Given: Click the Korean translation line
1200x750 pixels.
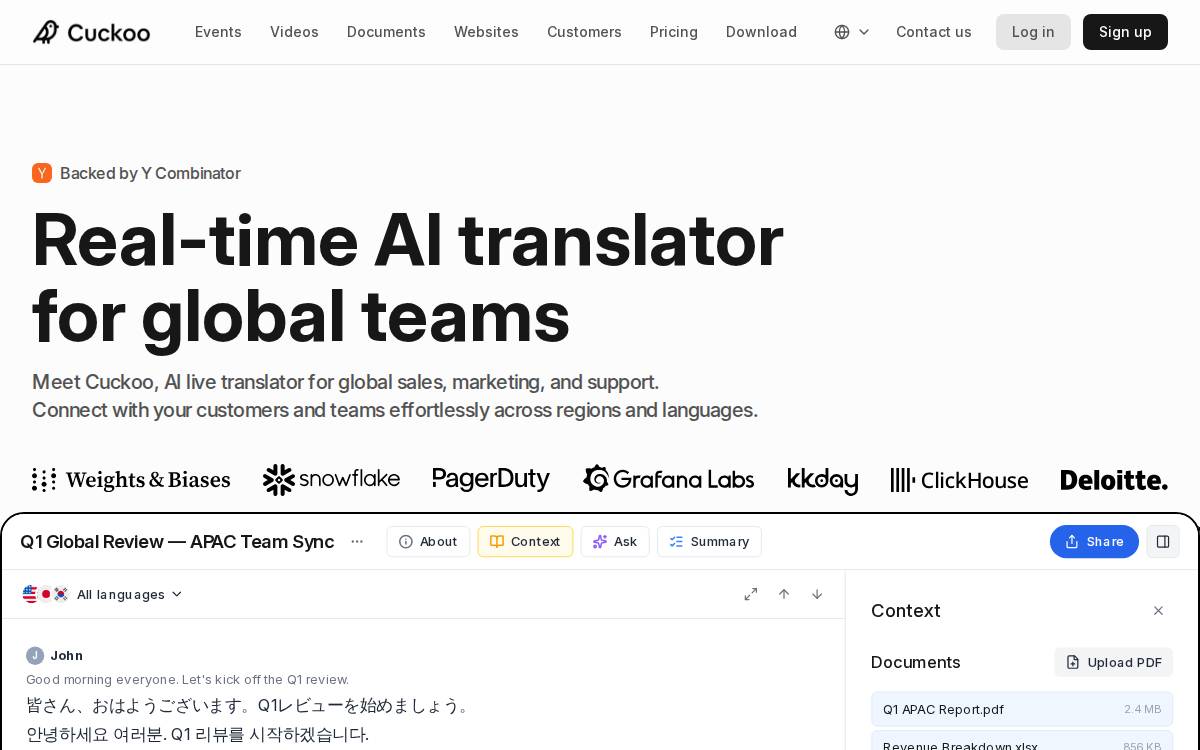Looking at the screenshot, I should pos(197,735).
